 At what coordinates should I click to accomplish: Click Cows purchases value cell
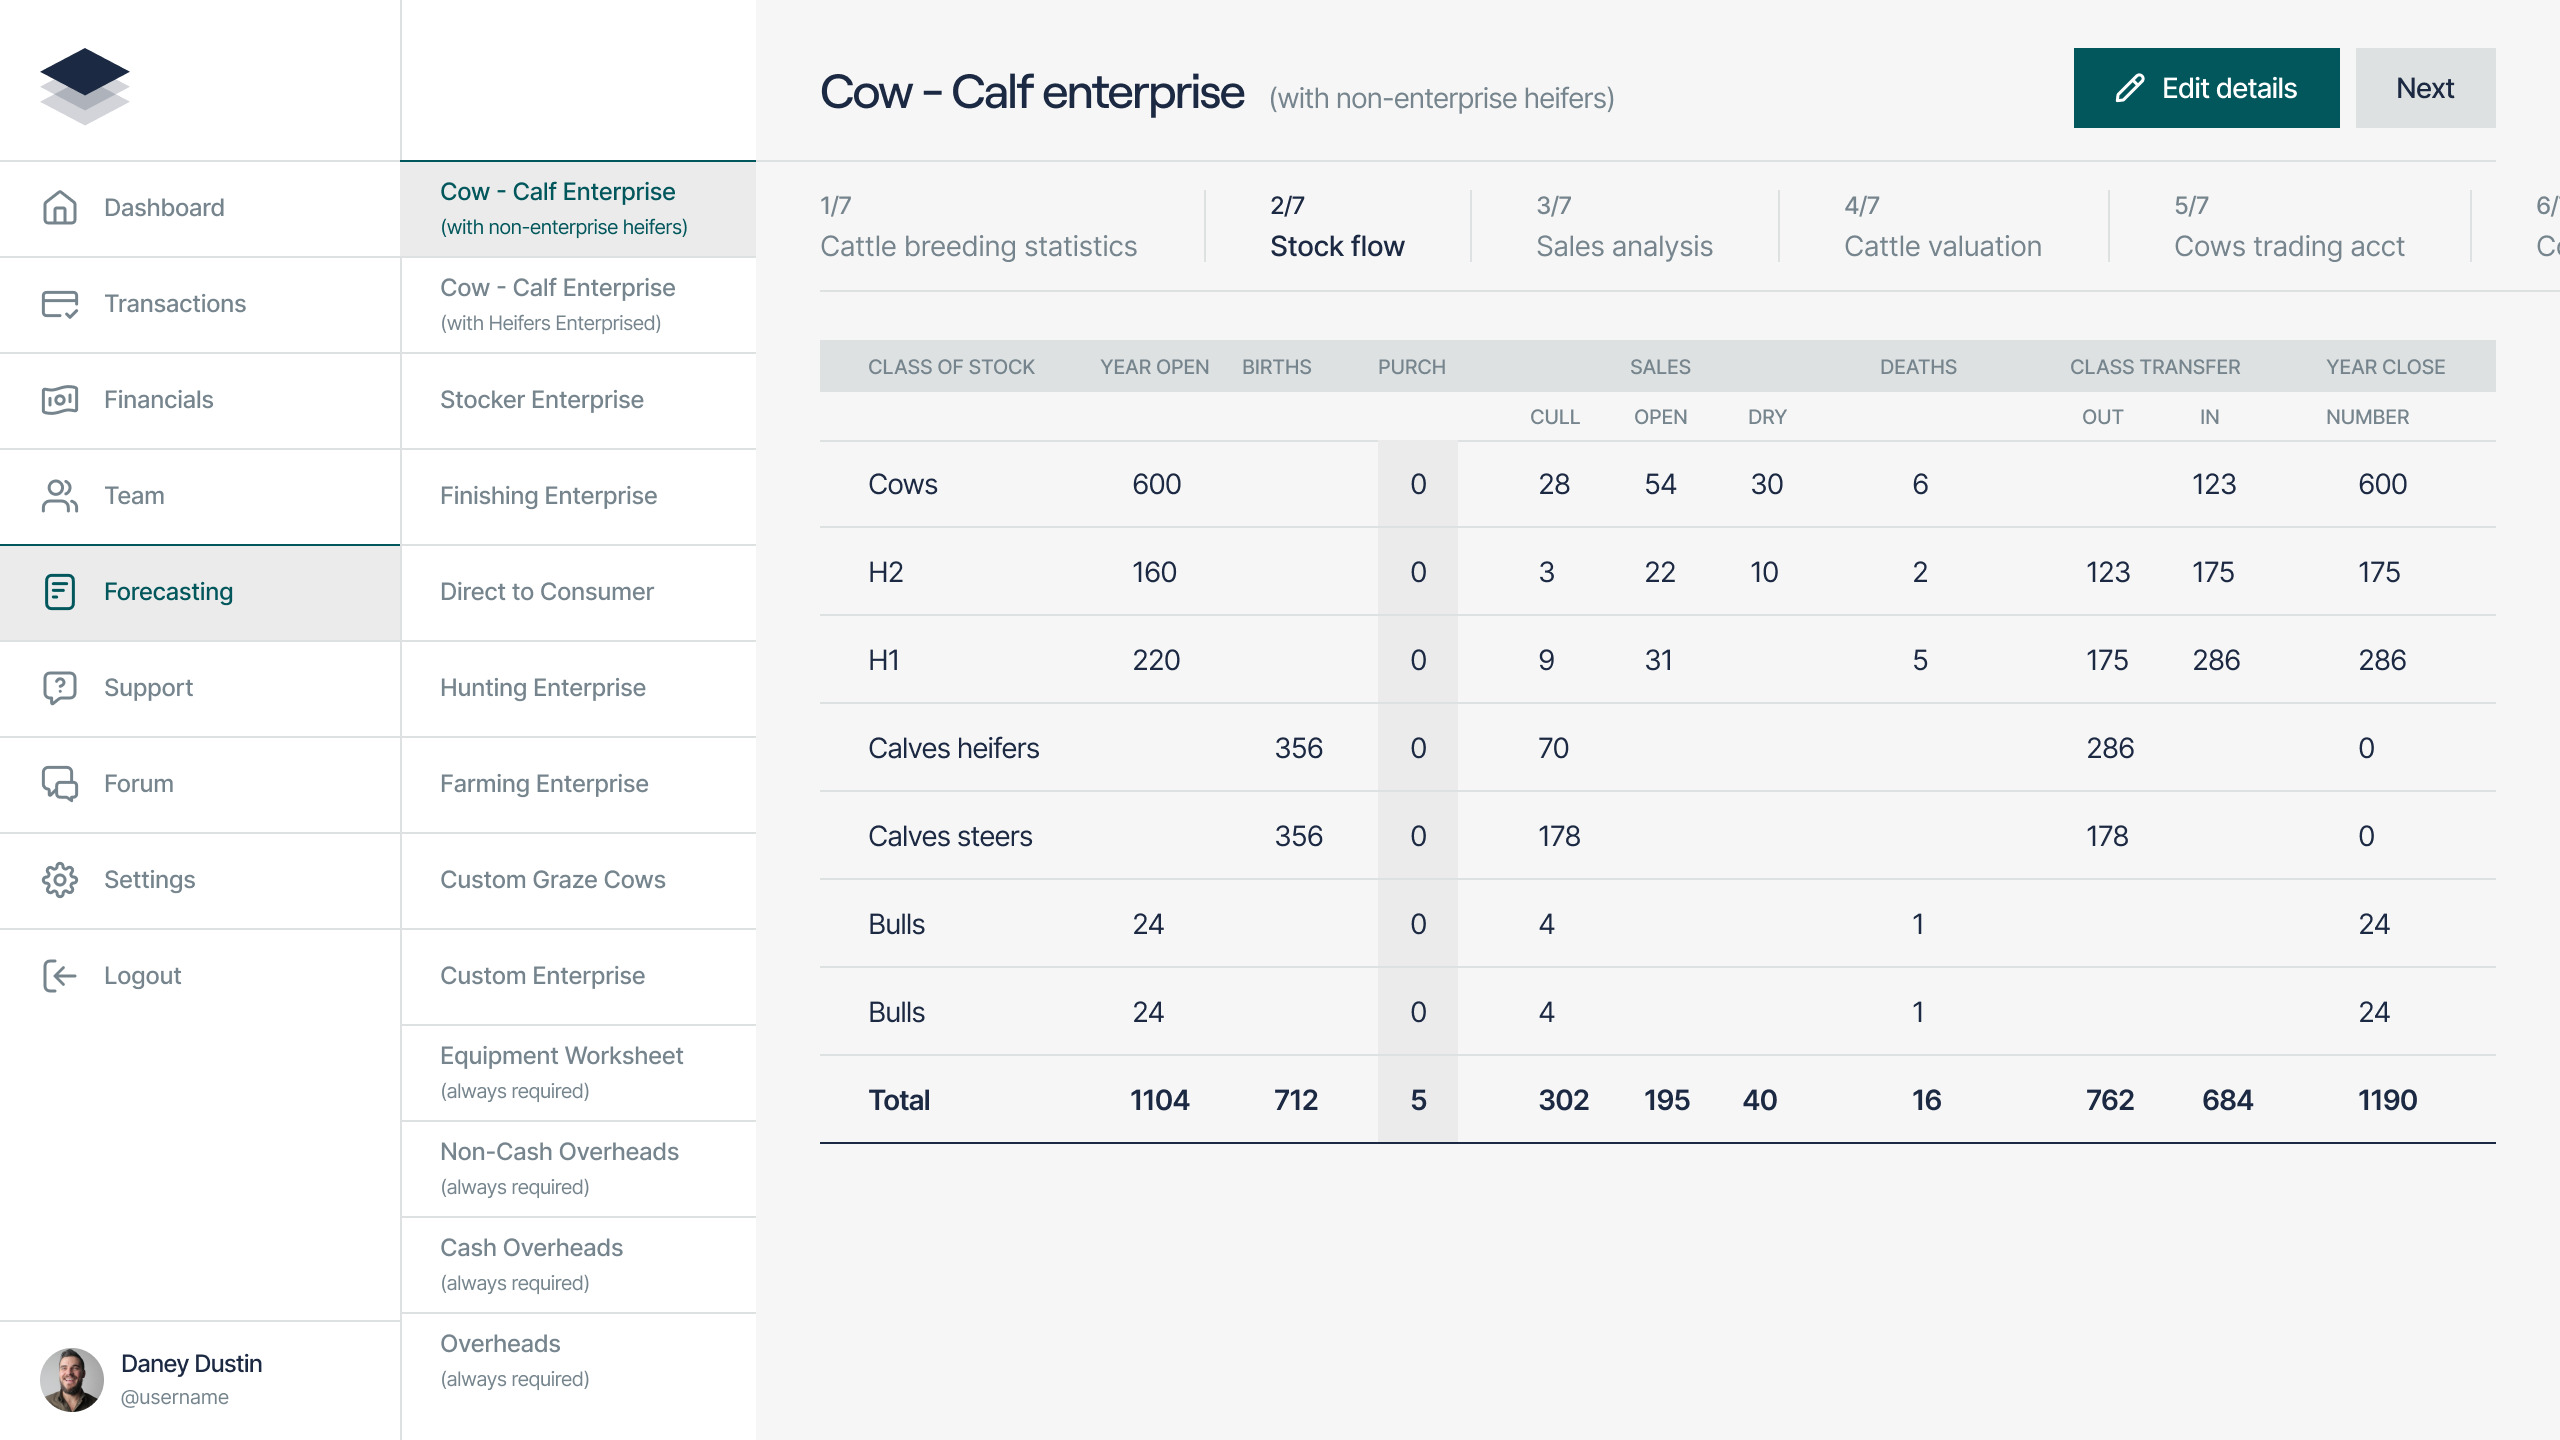(x=1418, y=484)
